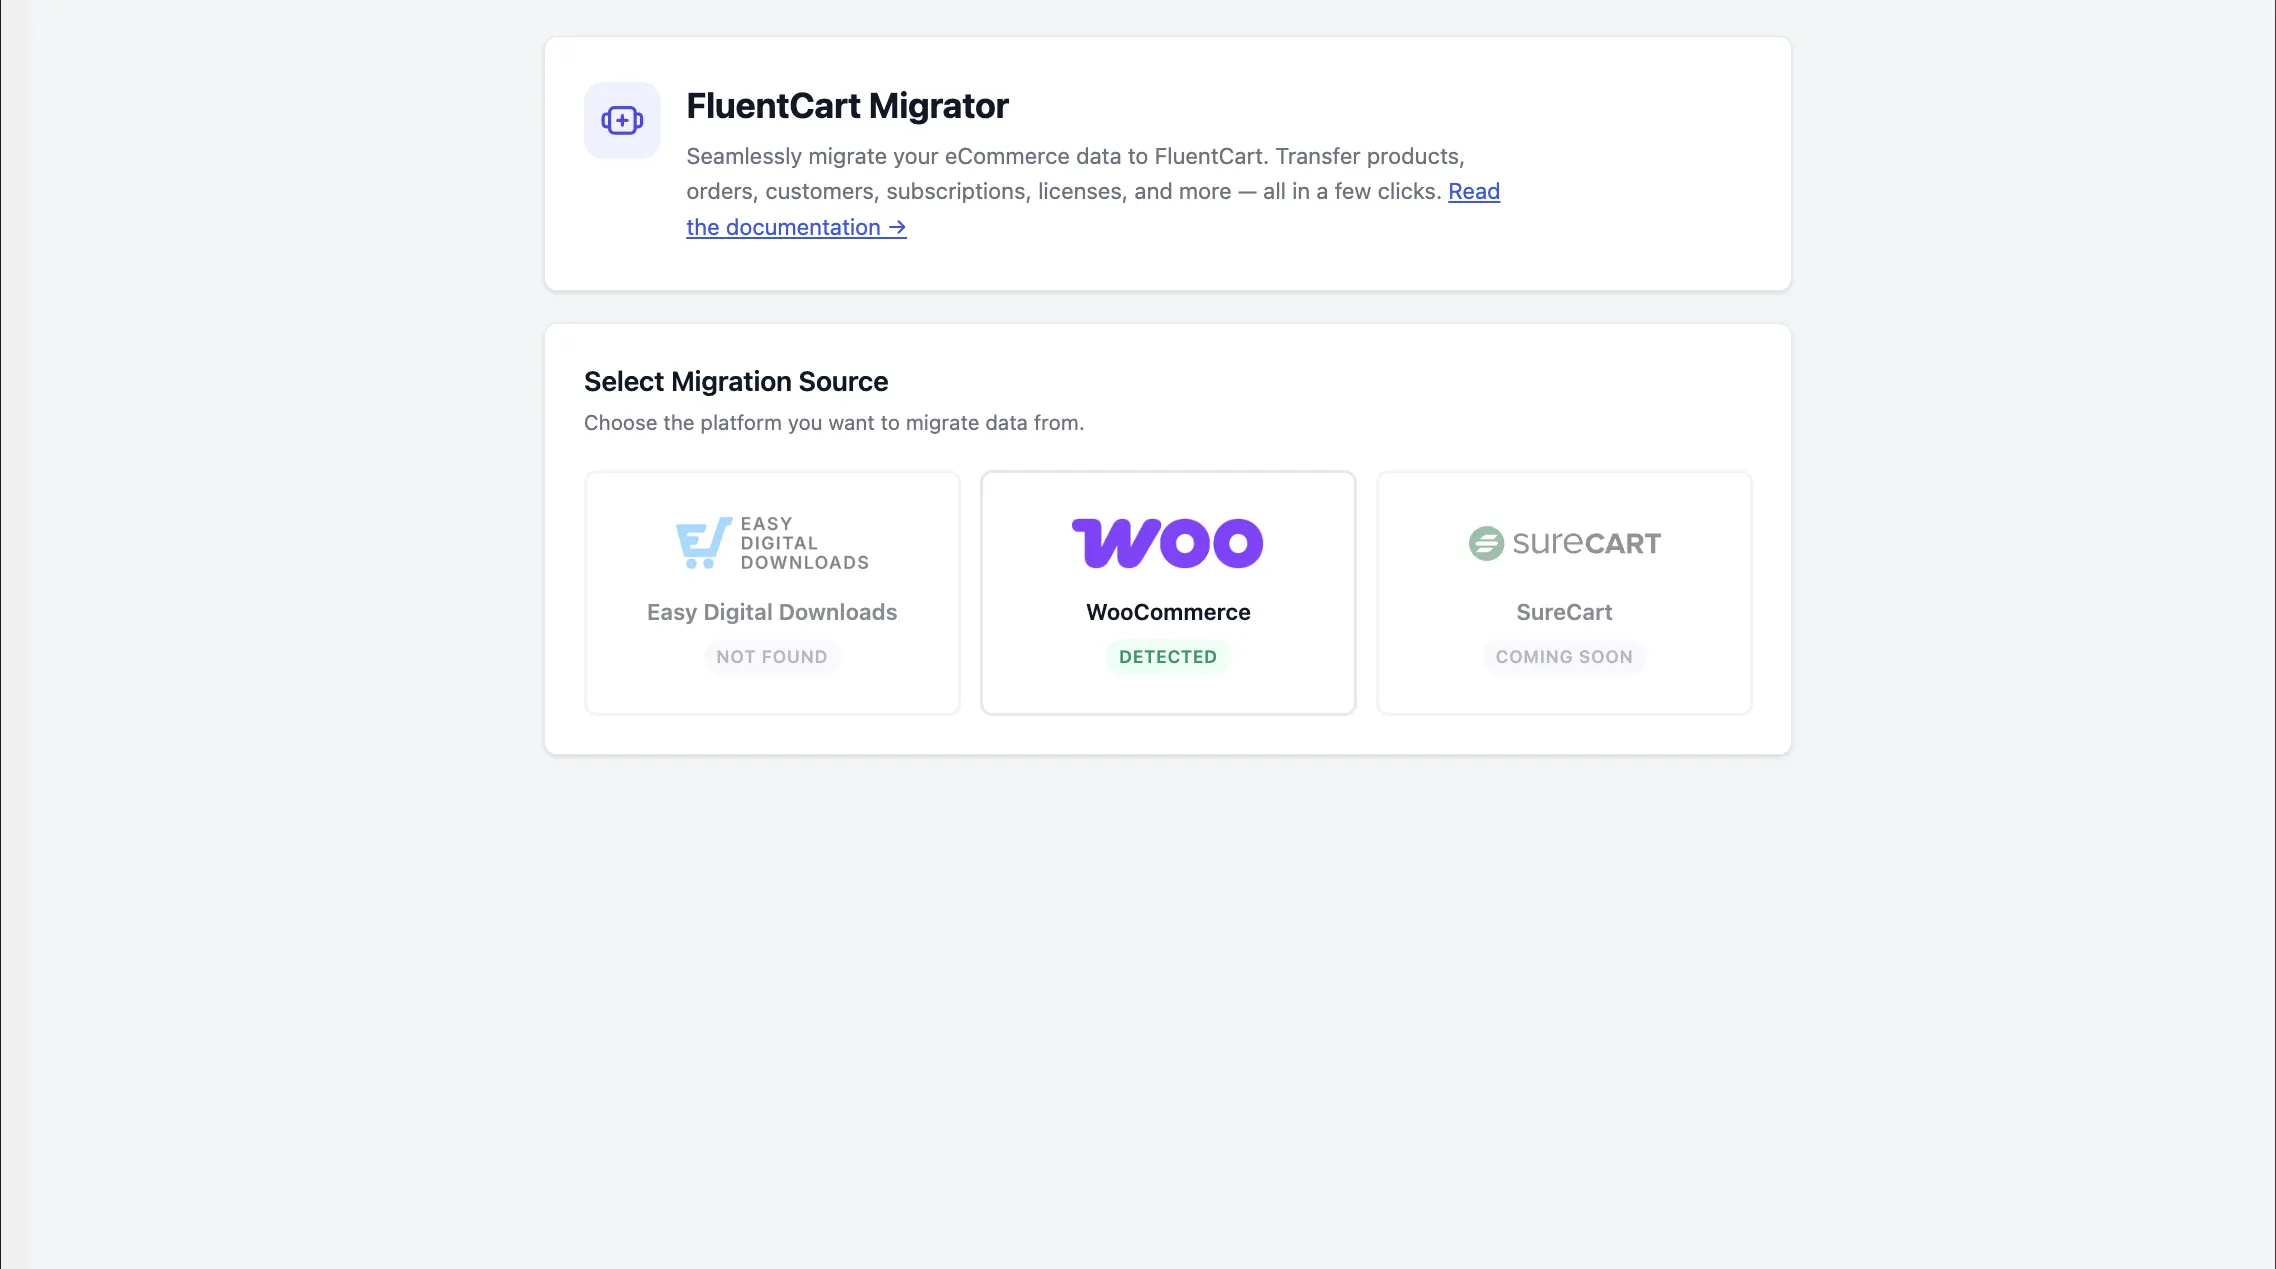
Task: Click the NOT FOUND status badge
Action: pos(772,657)
